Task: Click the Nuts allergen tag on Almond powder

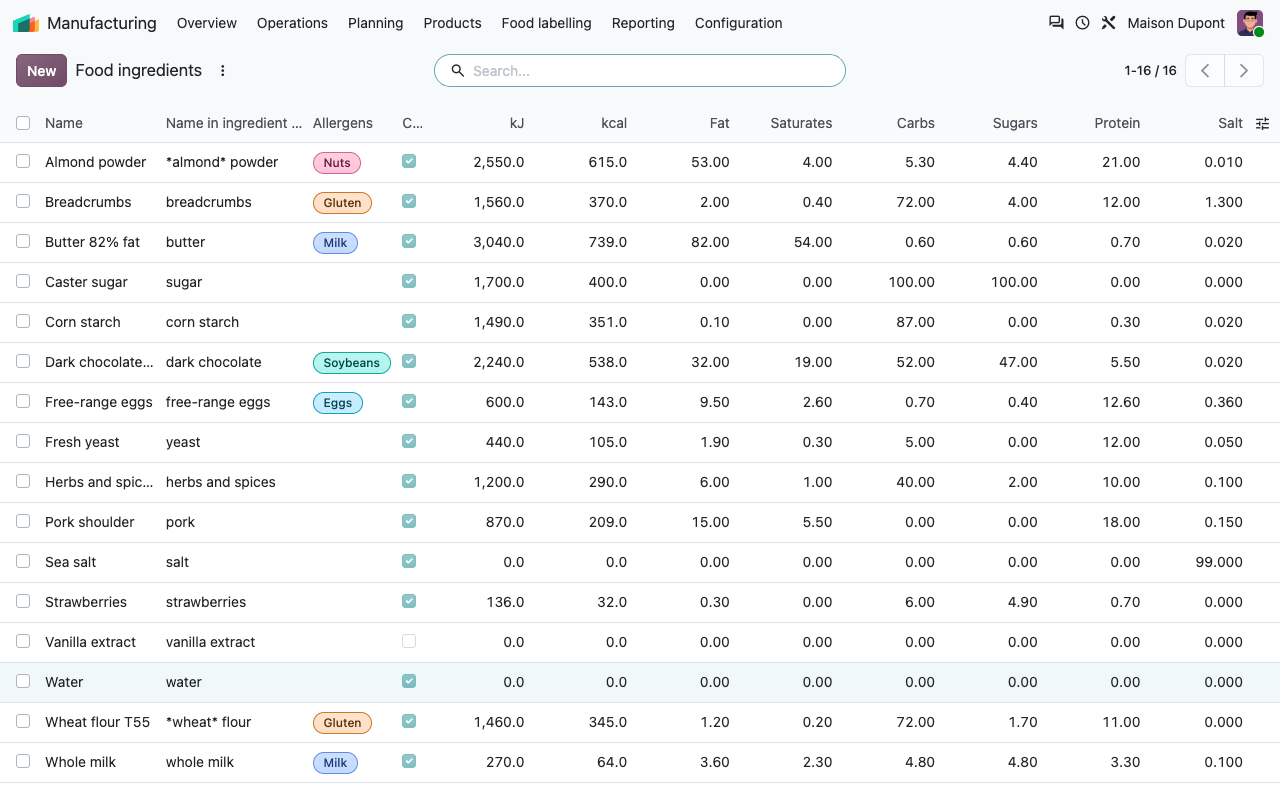Action: pyautogui.click(x=337, y=163)
